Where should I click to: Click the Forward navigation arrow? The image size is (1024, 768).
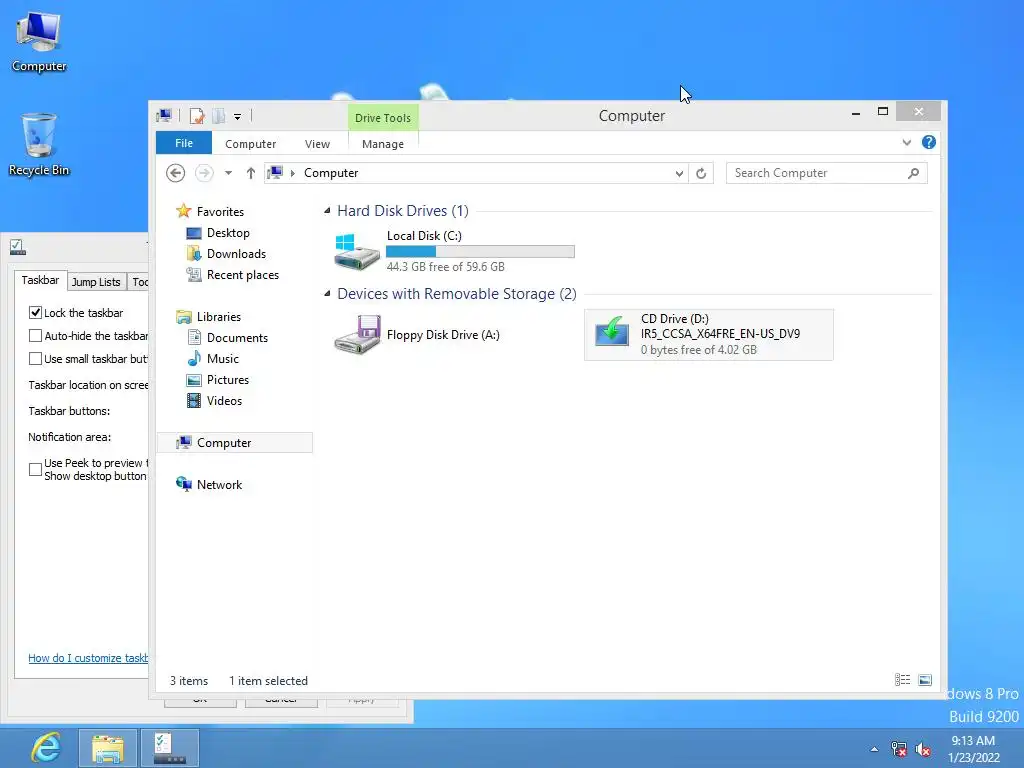[x=204, y=173]
